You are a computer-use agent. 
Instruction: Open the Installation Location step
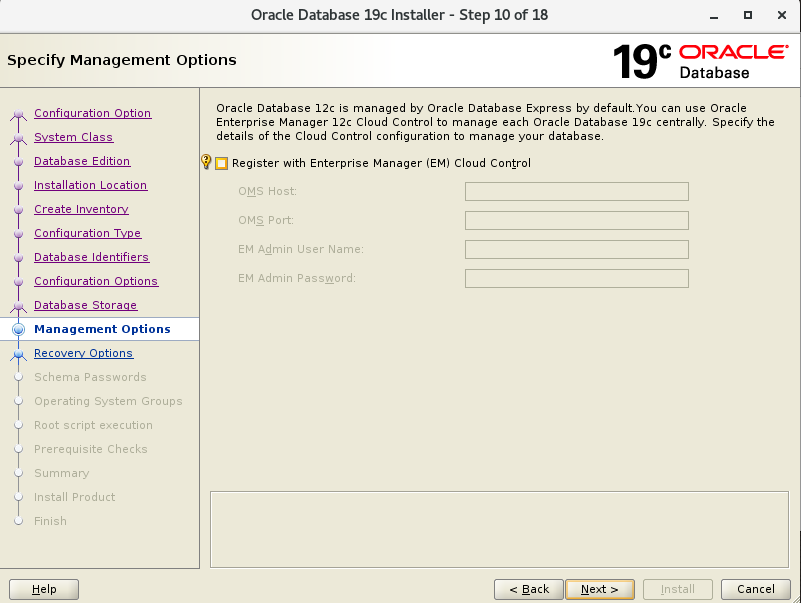coord(90,185)
